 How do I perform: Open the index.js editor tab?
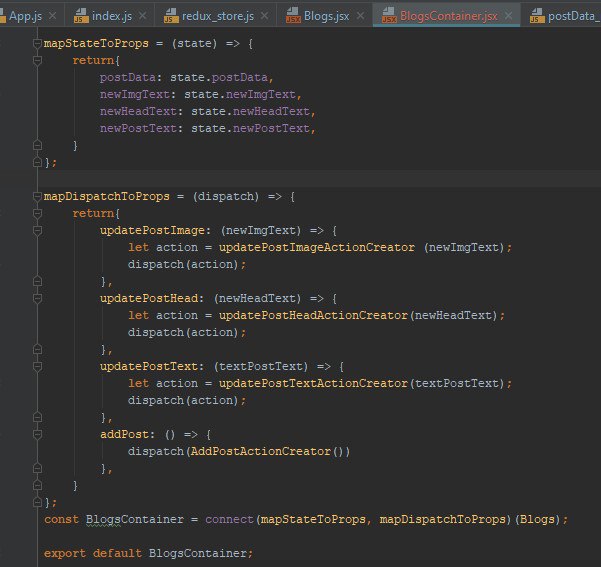coord(110,15)
